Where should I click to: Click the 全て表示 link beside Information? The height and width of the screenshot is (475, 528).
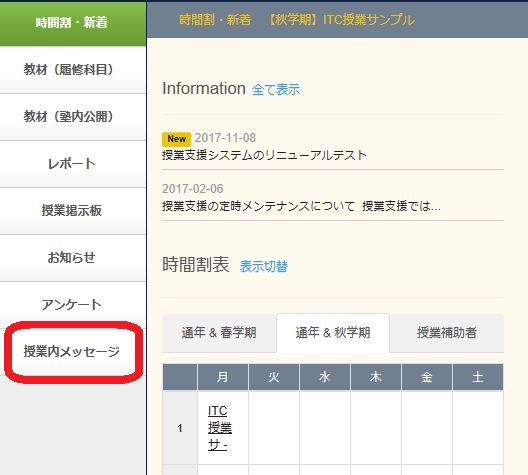click(x=276, y=90)
